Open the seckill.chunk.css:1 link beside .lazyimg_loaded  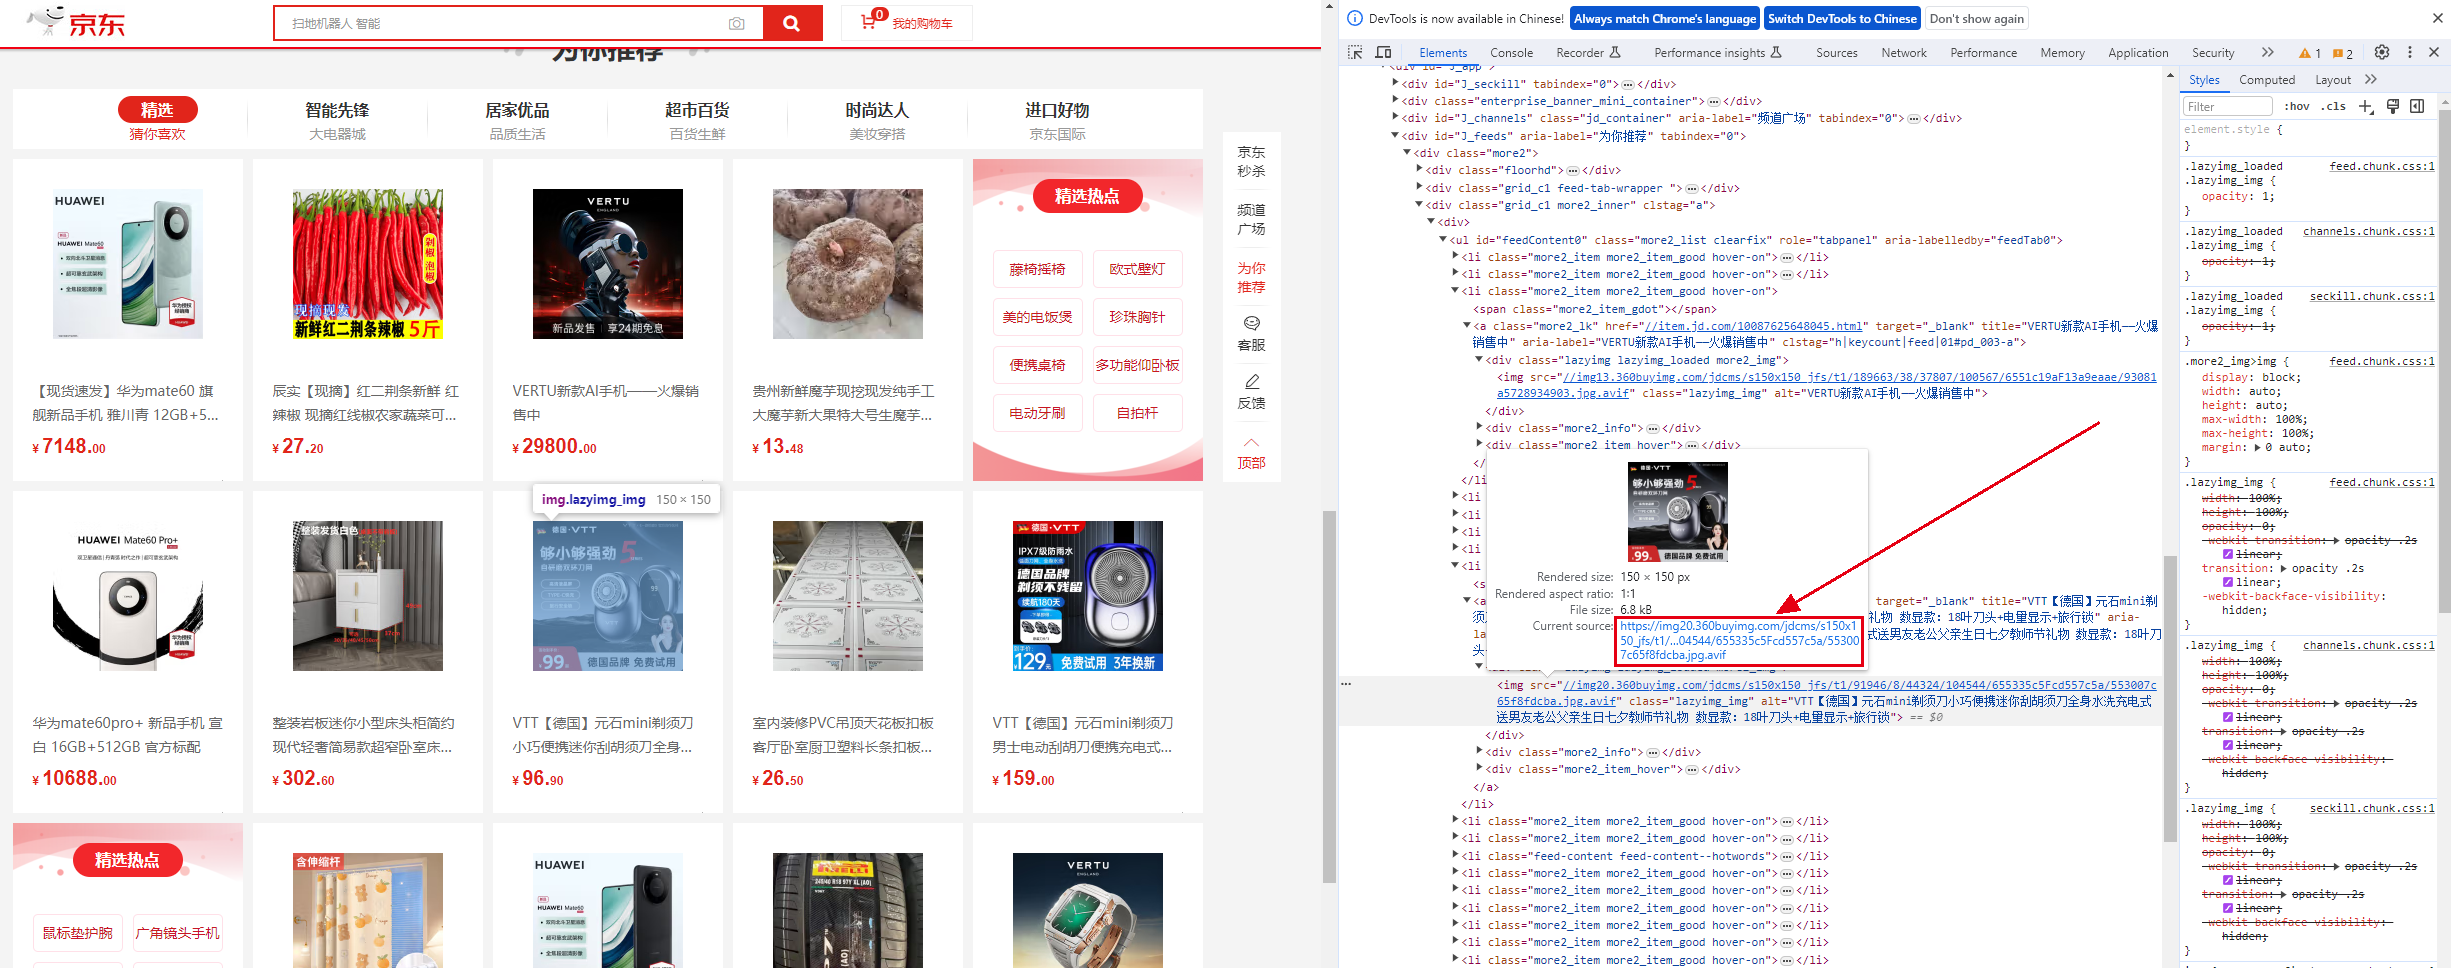(2371, 296)
